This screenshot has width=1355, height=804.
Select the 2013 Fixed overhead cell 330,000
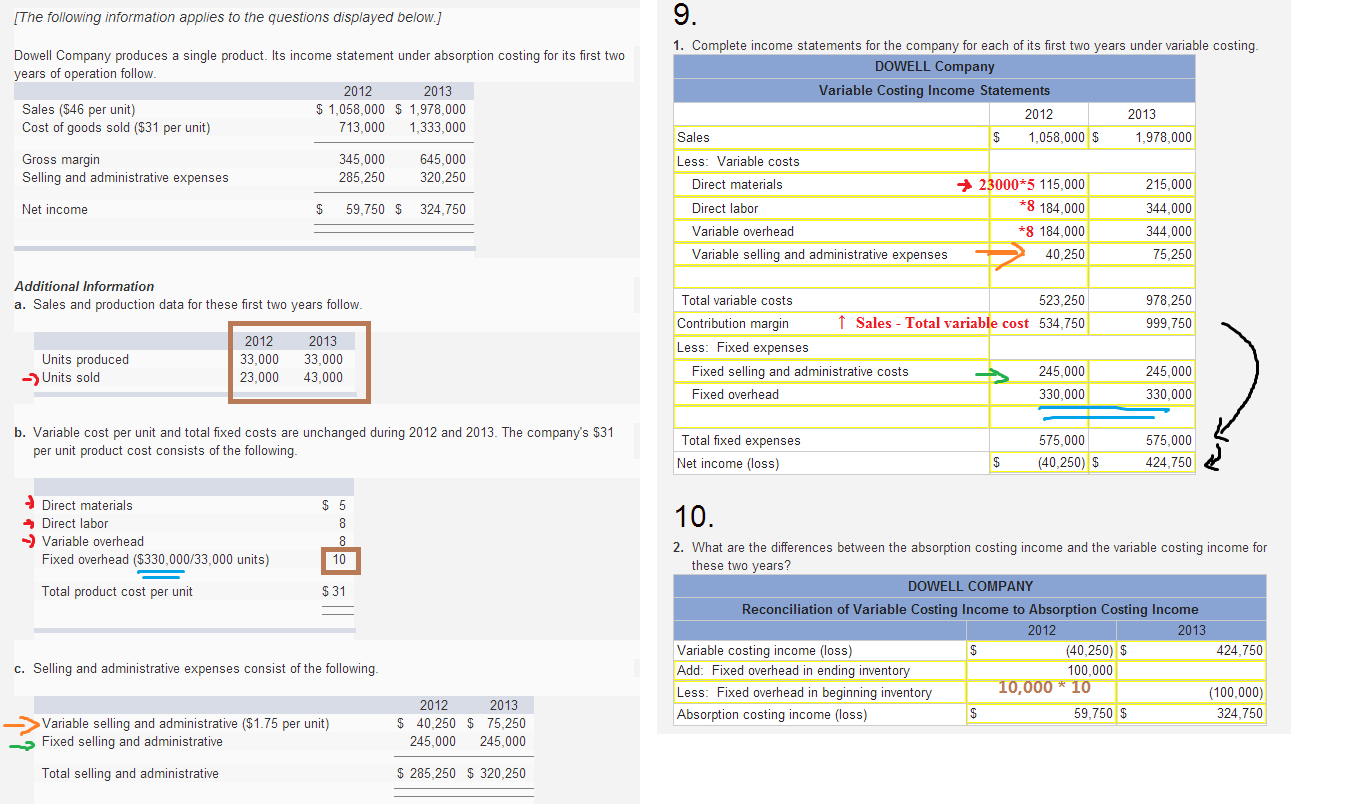click(1143, 394)
